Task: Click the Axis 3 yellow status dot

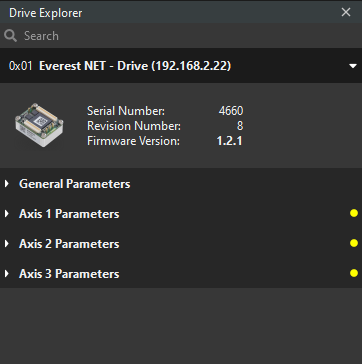Action: pyautogui.click(x=354, y=273)
